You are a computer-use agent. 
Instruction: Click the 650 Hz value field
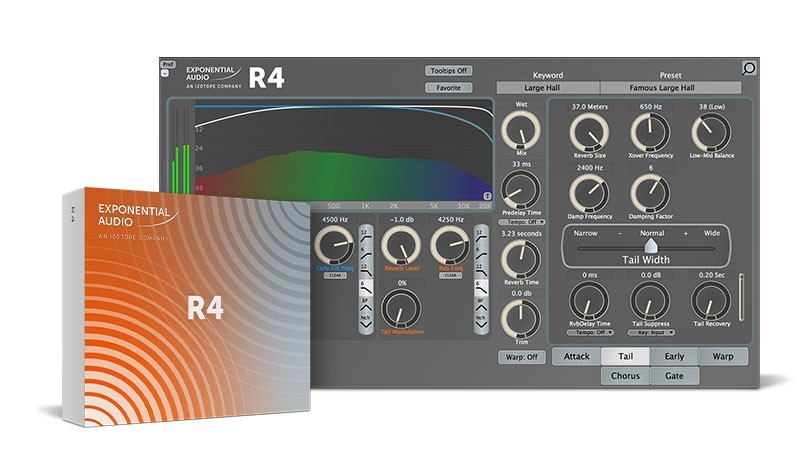pyautogui.click(x=651, y=107)
